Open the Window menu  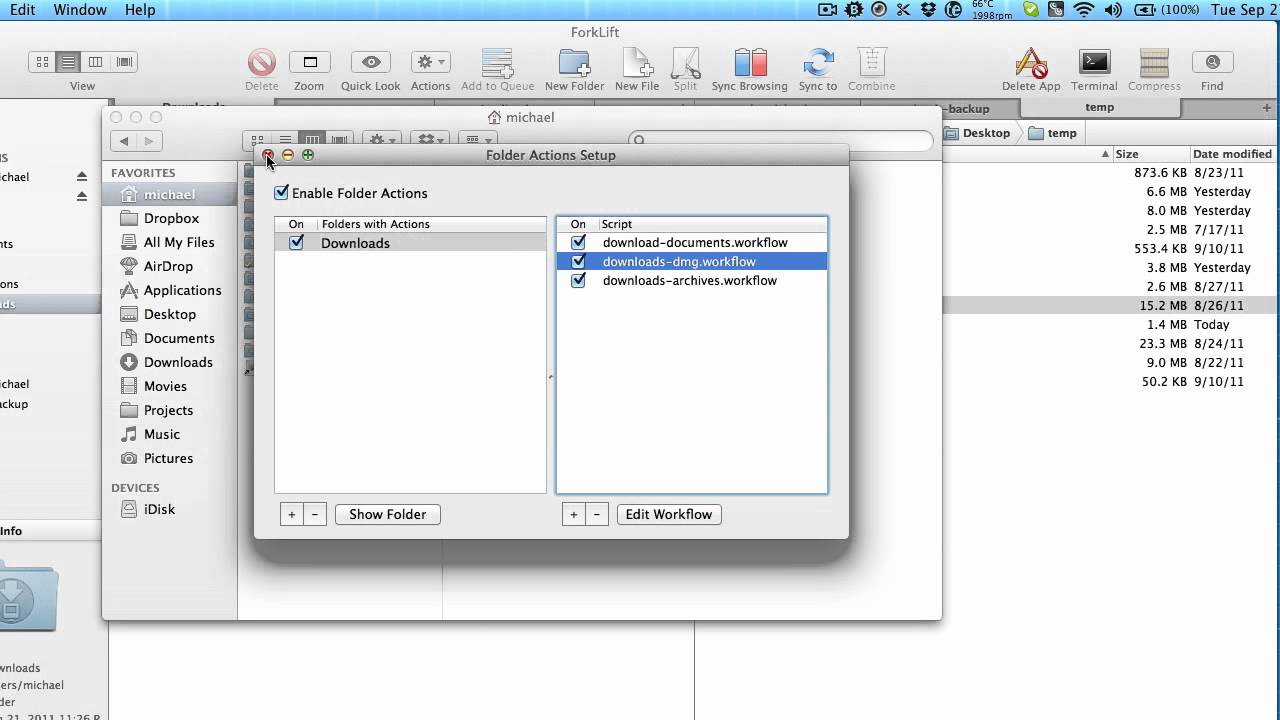pyautogui.click(x=80, y=10)
